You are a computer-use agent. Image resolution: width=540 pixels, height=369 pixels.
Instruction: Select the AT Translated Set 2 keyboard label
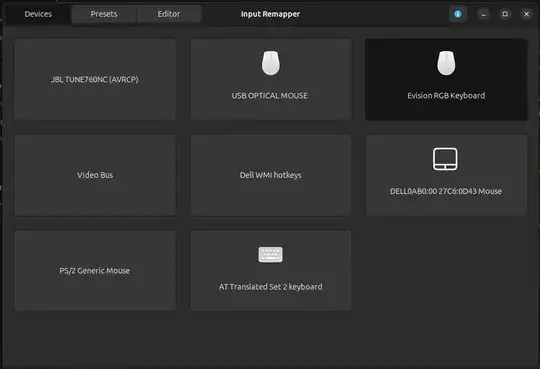pyautogui.click(x=270, y=287)
